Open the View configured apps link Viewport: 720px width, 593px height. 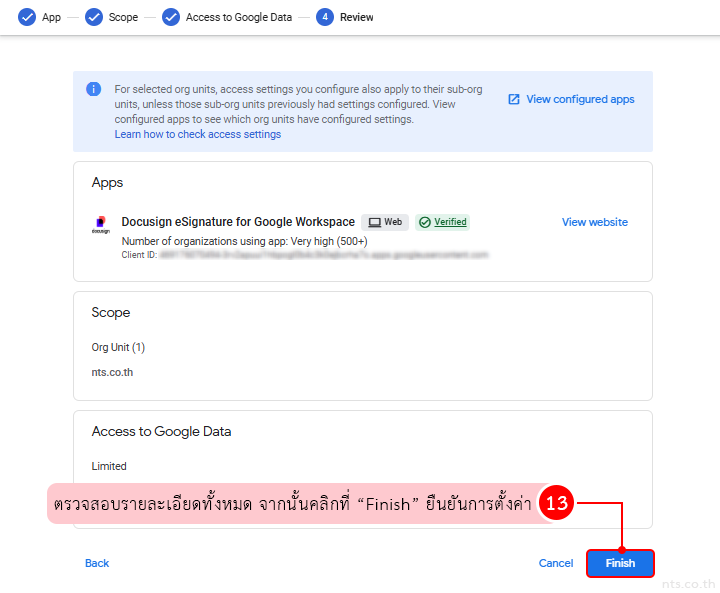click(x=580, y=99)
